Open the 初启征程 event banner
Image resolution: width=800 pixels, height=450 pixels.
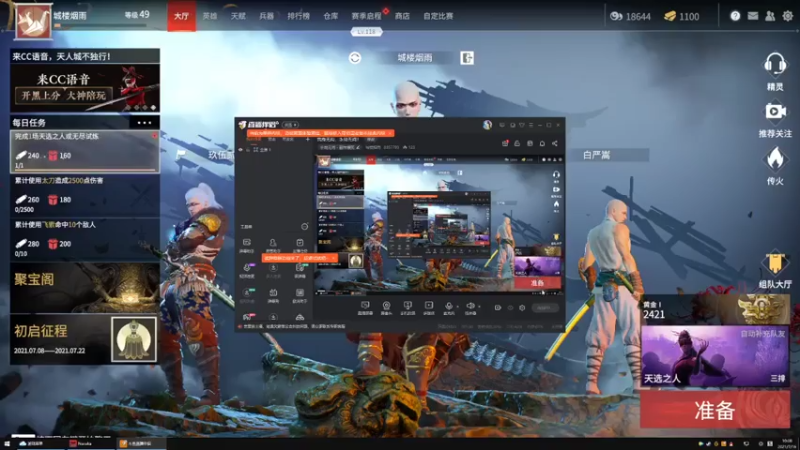(85, 339)
